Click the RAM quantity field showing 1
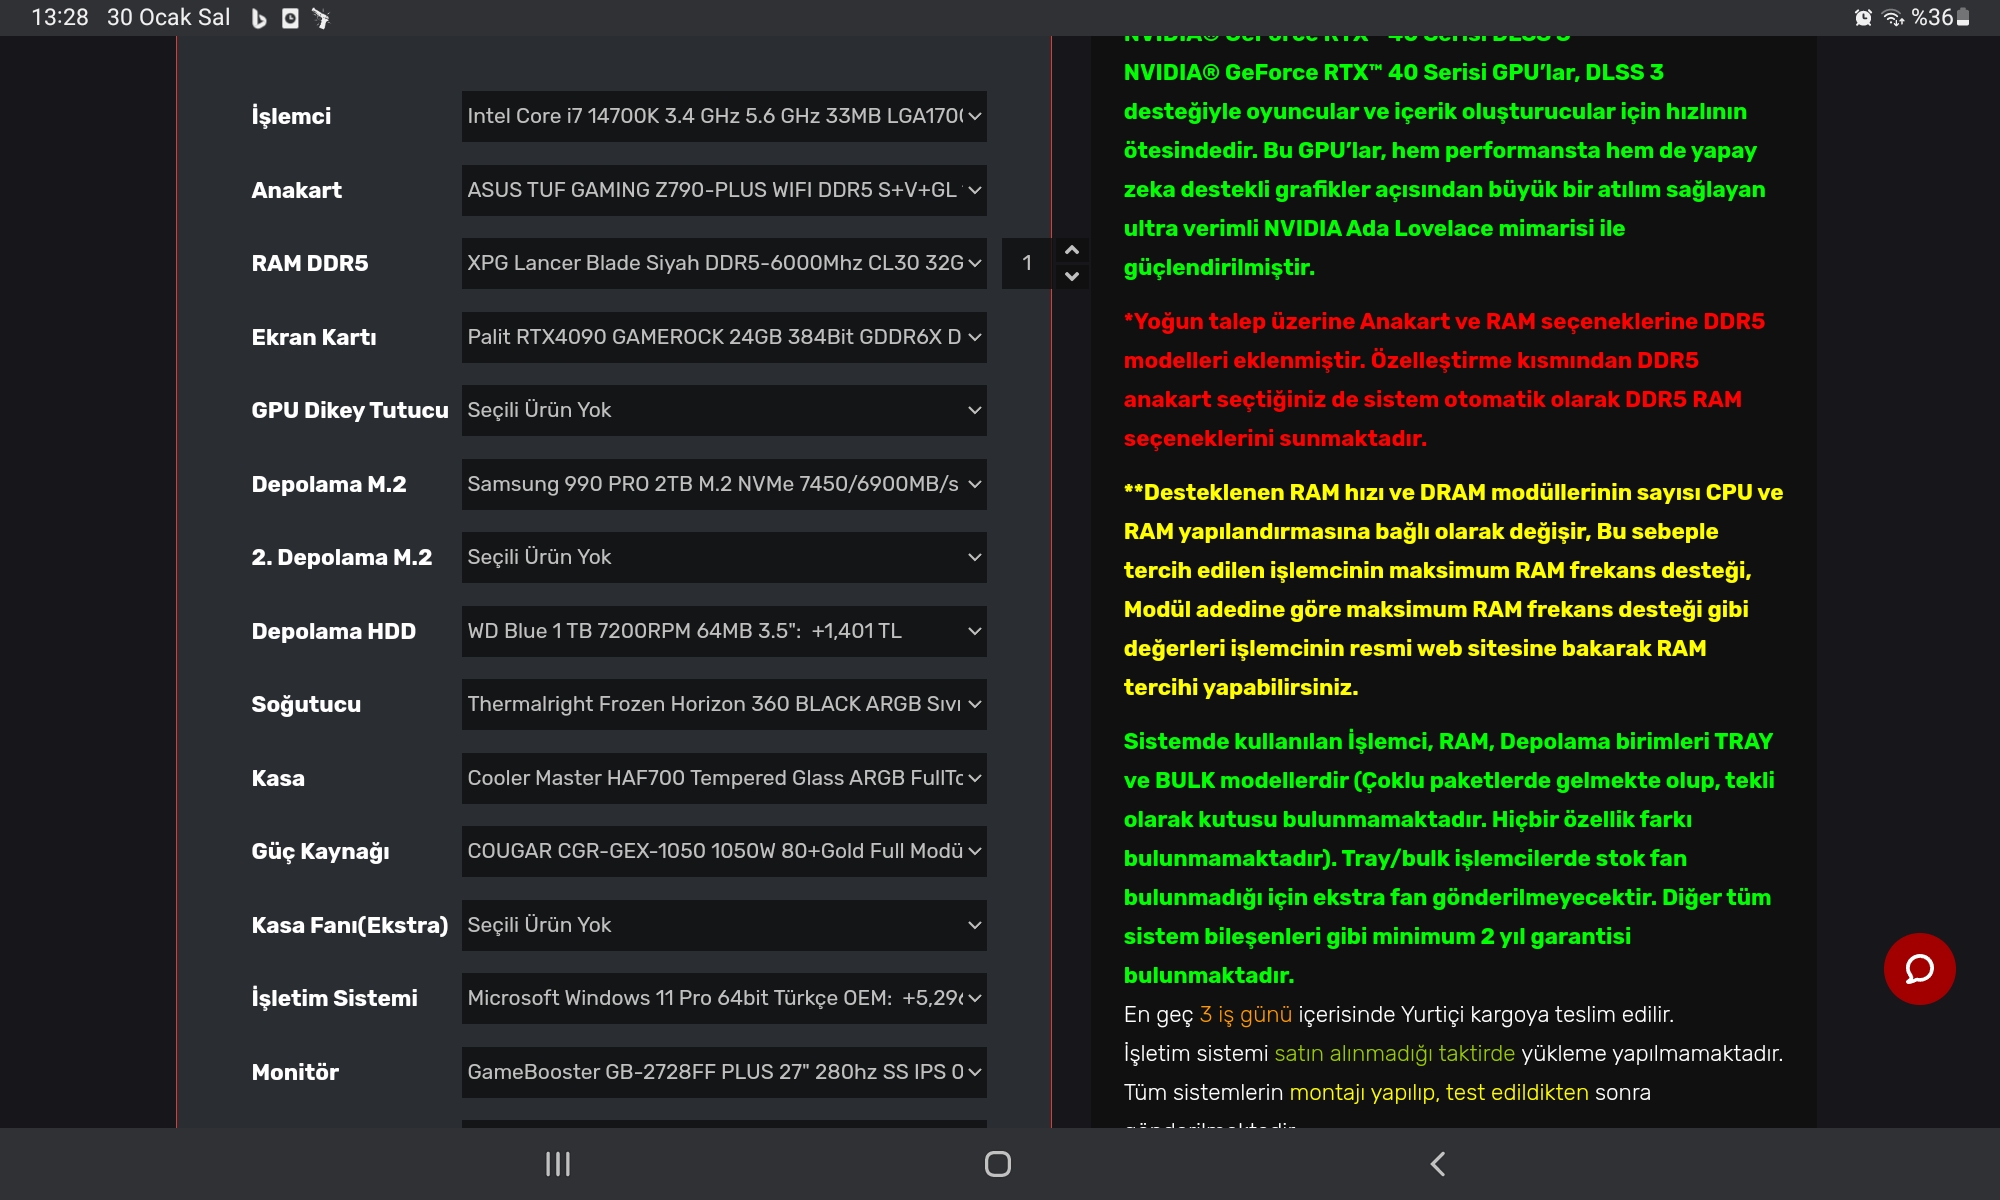This screenshot has width=2000, height=1200. [1027, 263]
